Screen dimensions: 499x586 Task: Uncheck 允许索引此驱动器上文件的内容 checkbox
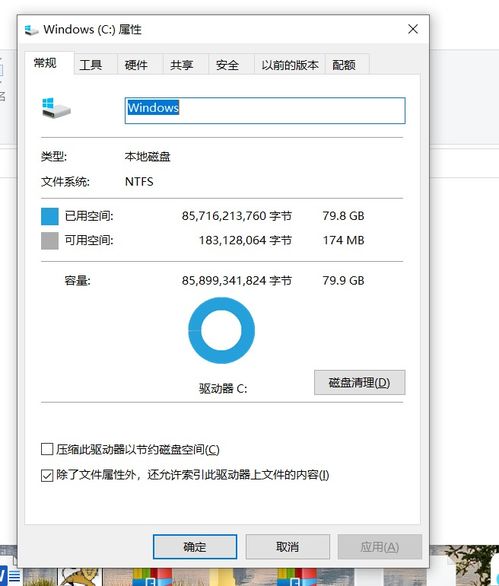47,475
